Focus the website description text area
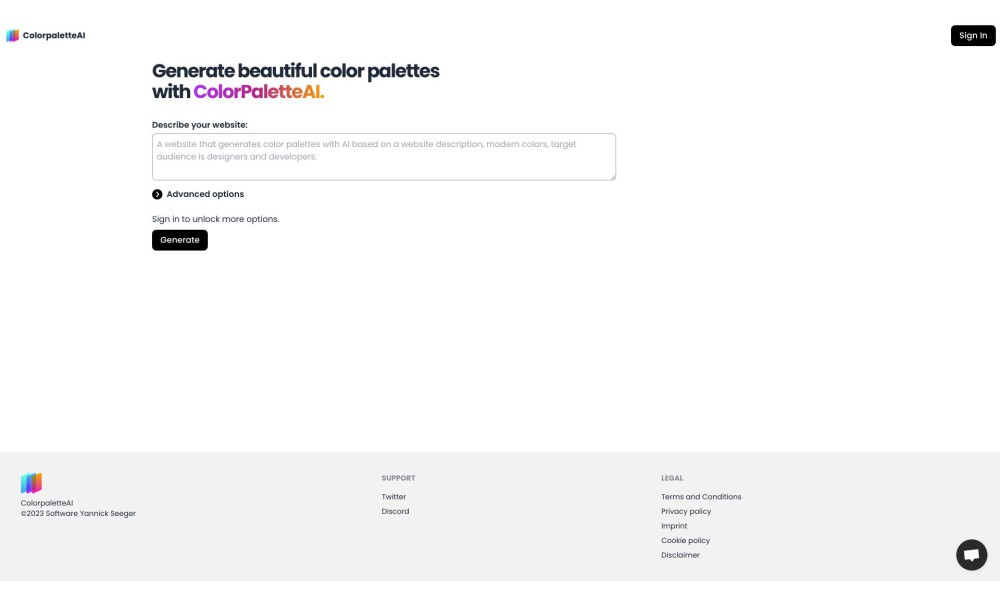The width and height of the screenshot is (1000, 600). 384,157
